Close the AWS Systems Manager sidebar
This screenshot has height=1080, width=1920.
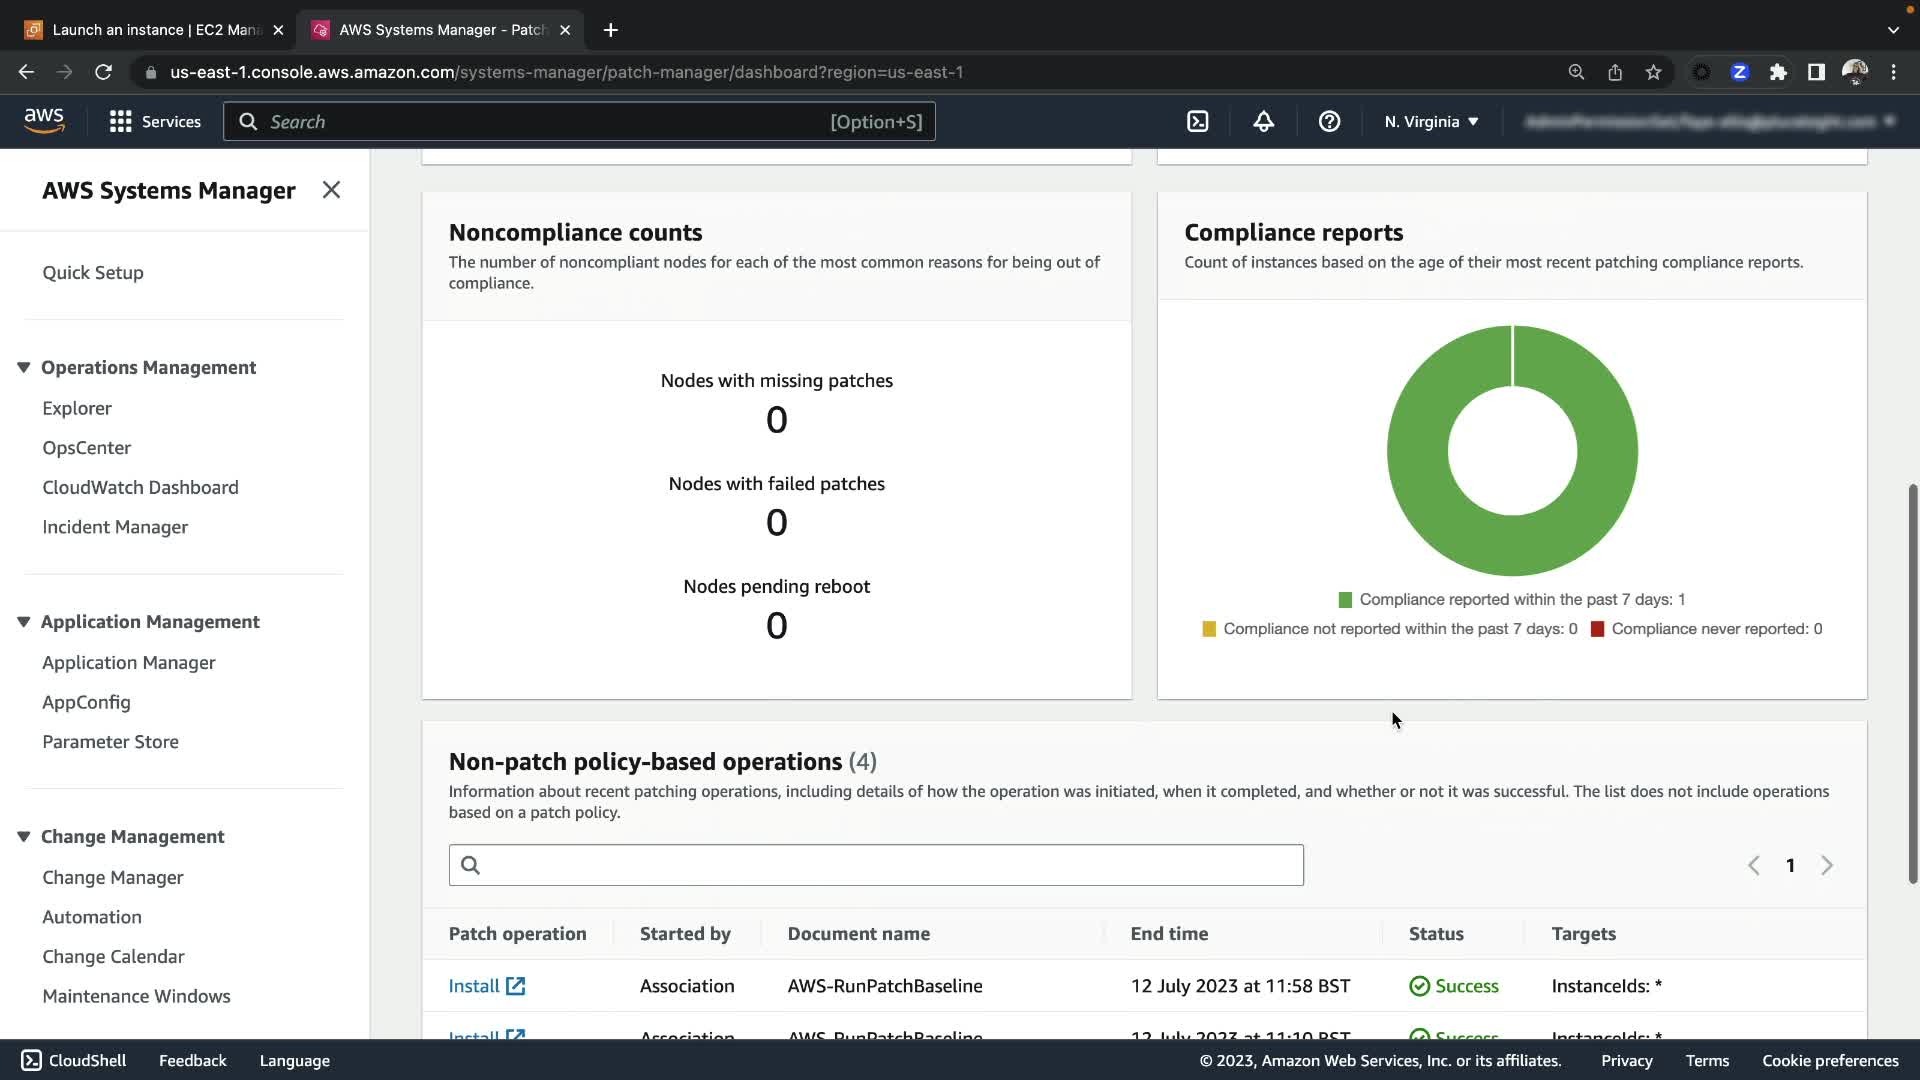point(331,190)
